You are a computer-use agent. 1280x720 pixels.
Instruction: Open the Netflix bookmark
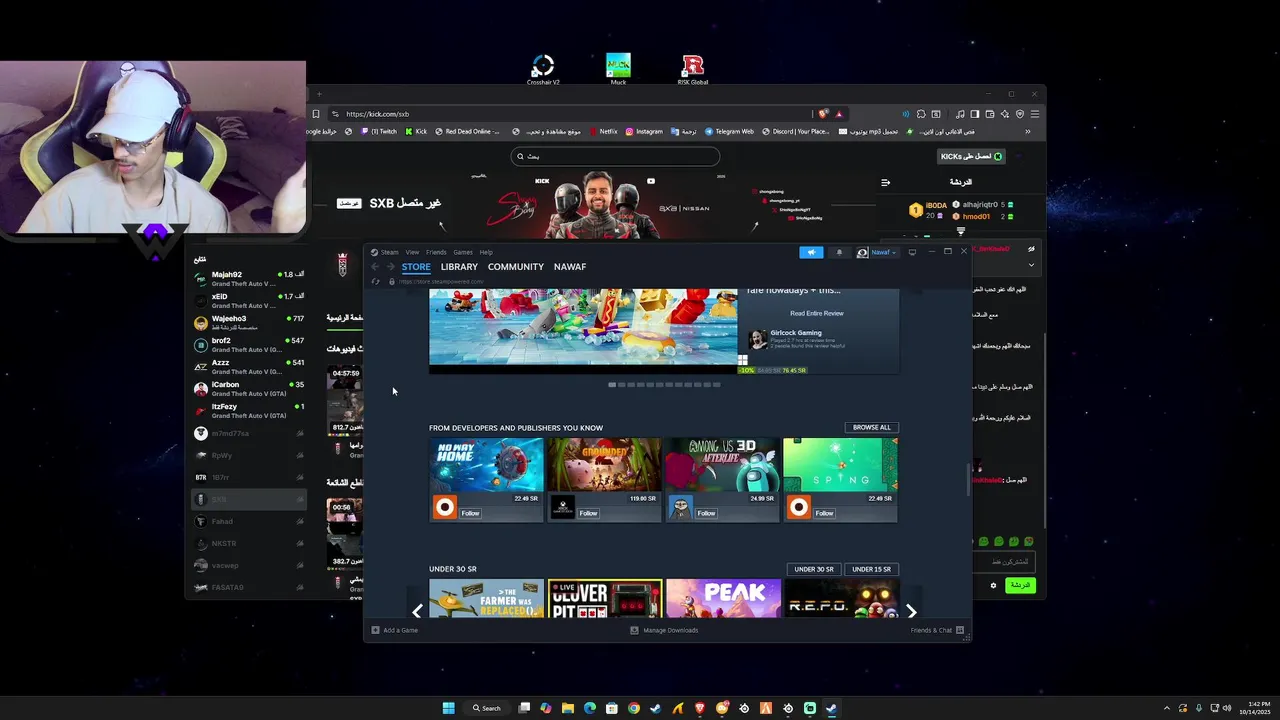tap(602, 131)
